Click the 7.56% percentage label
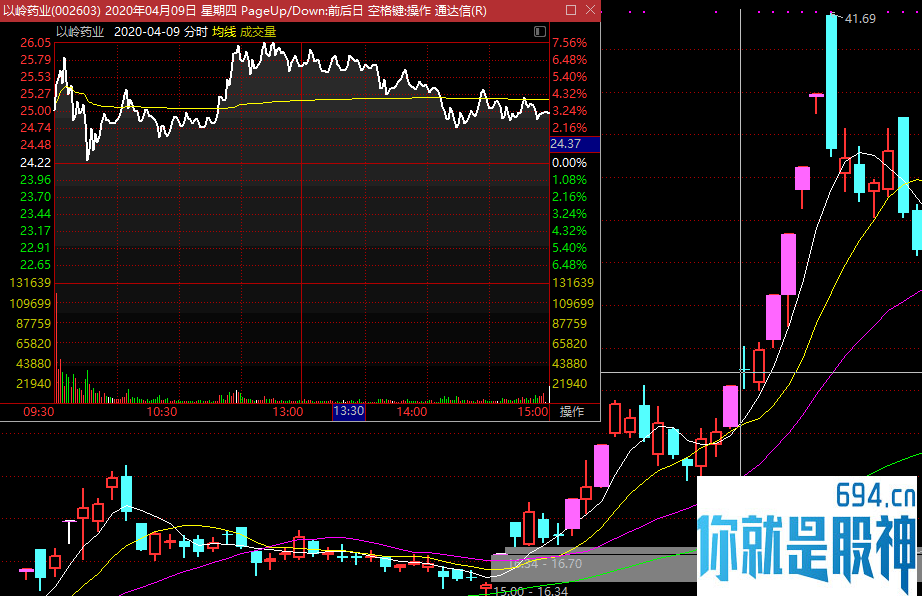Image resolution: width=922 pixels, height=596 pixels. coord(569,43)
